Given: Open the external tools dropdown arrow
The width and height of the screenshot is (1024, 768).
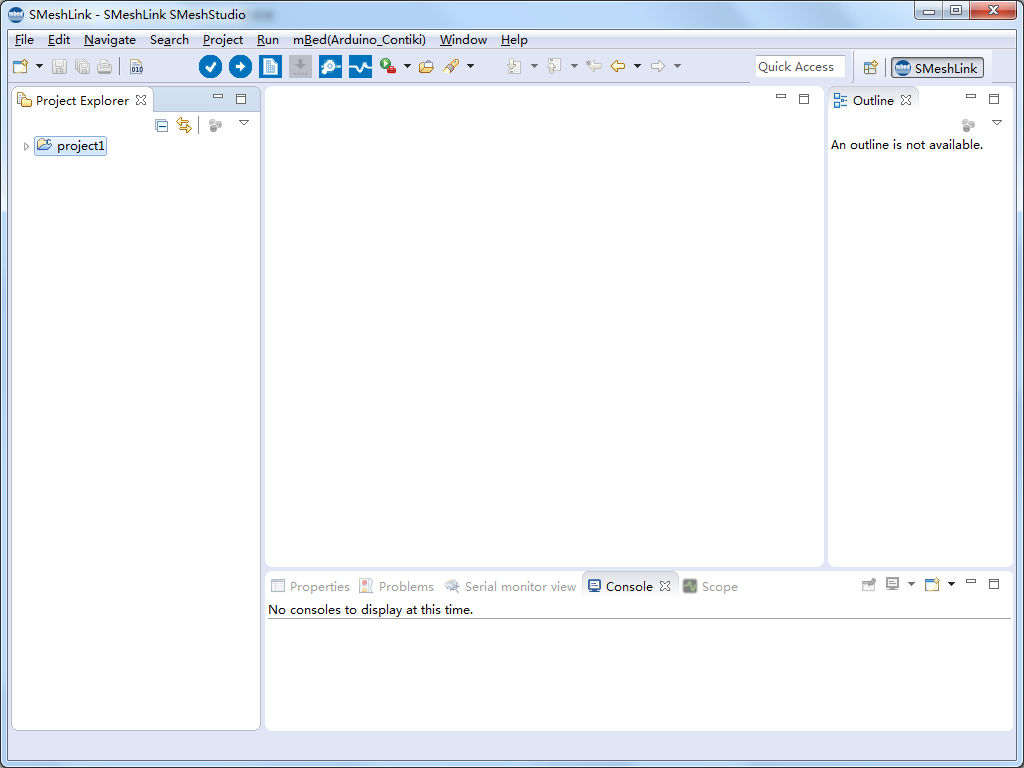Looking at the screenshot, I should 408,66.
